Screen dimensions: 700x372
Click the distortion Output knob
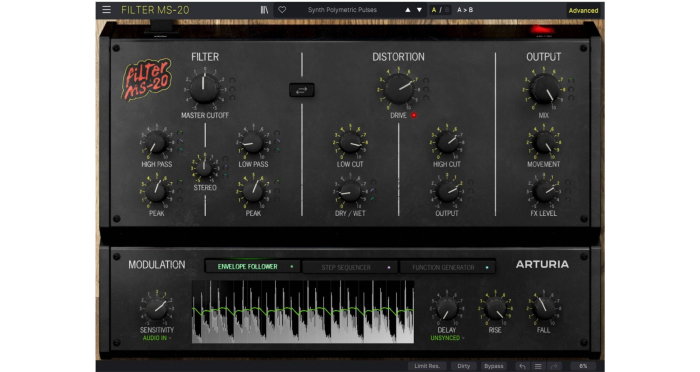pos(447,192)
